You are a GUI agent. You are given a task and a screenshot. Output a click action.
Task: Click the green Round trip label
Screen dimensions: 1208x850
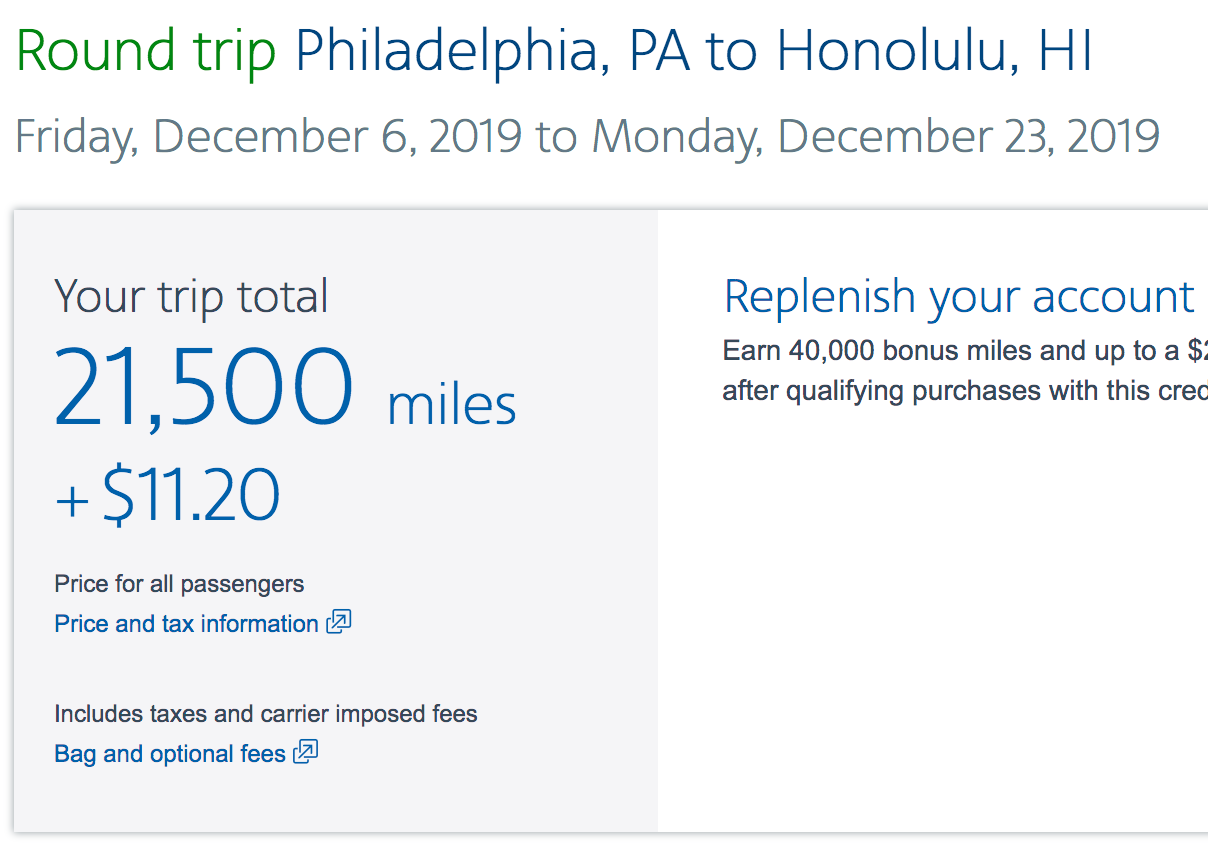(x=146, y=51)
